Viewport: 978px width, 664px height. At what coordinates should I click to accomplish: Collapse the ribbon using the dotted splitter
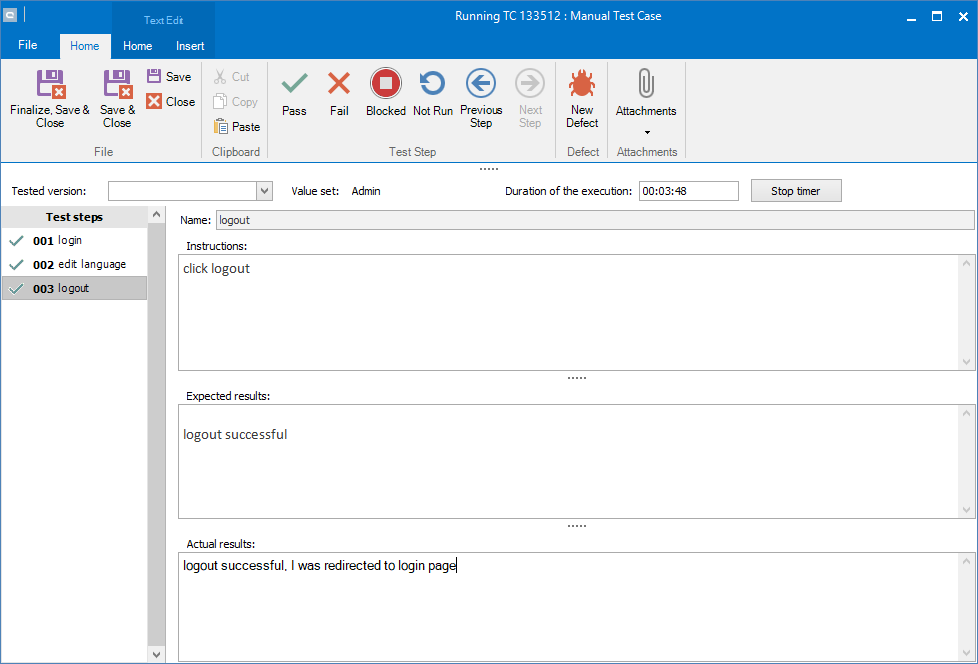[489, 169]
